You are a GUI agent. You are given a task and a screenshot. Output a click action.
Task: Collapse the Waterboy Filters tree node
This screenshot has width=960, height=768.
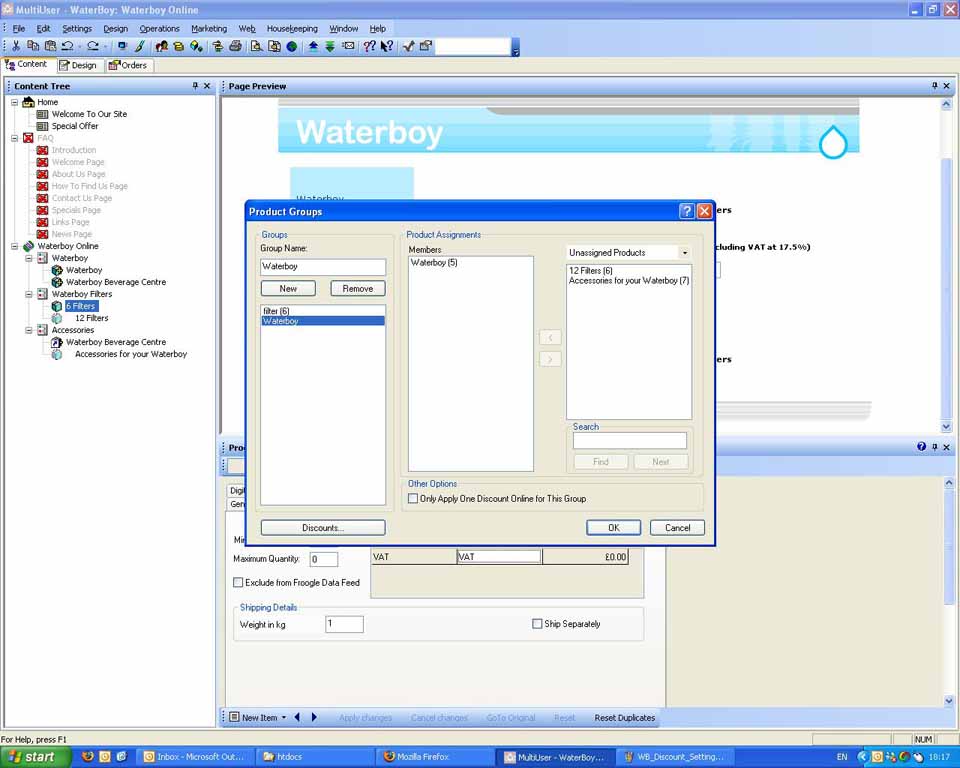[x=29, y=294]
